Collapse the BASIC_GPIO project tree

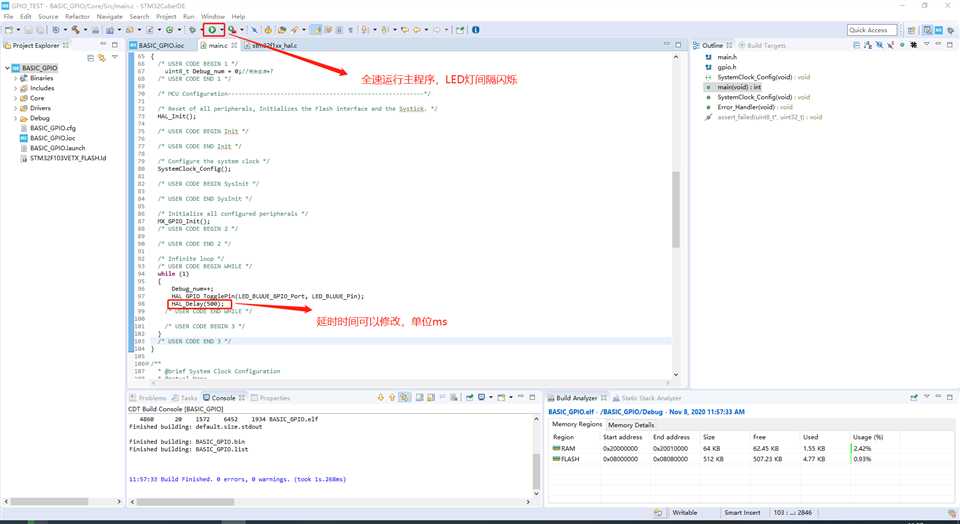(7, 68)
